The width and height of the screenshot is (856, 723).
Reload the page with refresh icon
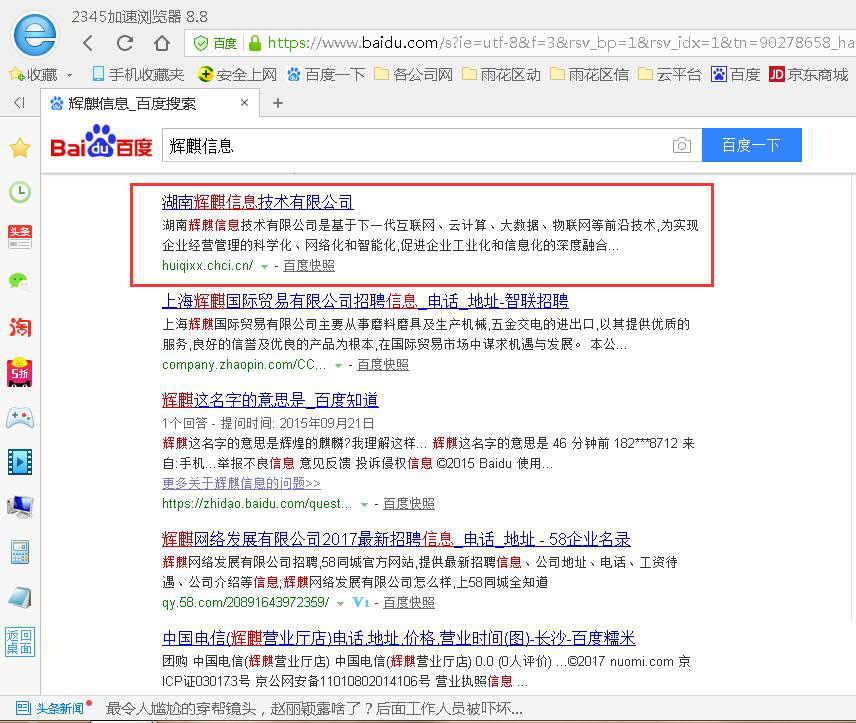125,43
